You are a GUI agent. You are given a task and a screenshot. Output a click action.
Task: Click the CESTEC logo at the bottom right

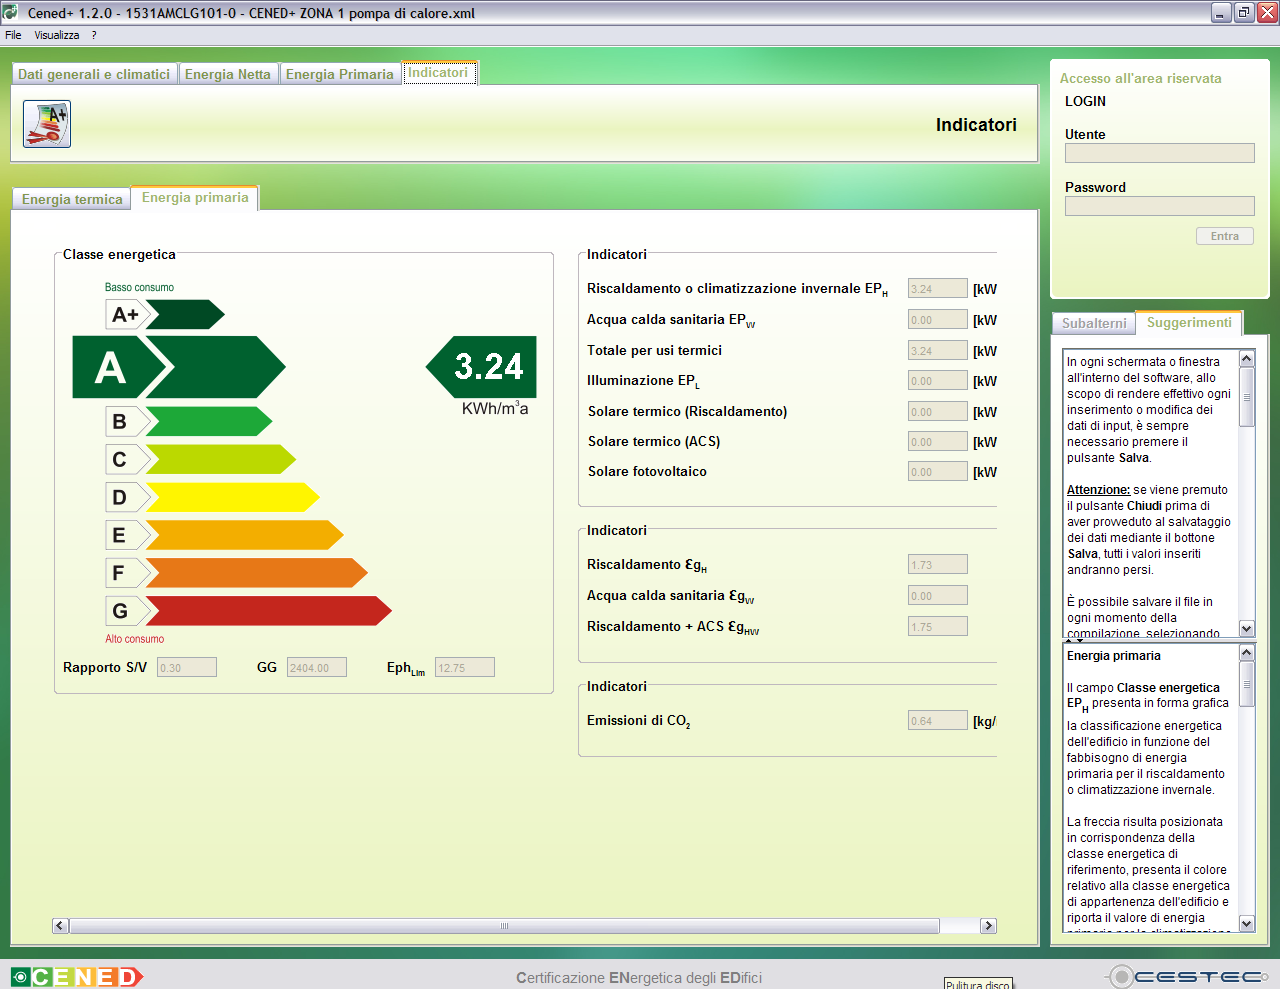click(x=1189, y=976)
